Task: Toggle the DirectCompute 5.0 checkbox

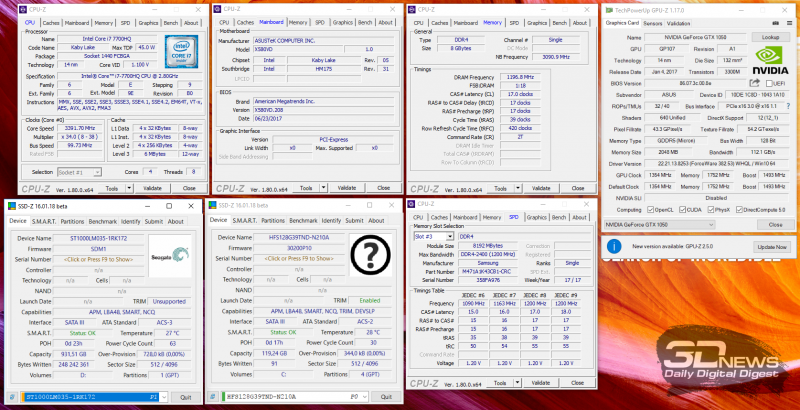Action: pos(739,210)
